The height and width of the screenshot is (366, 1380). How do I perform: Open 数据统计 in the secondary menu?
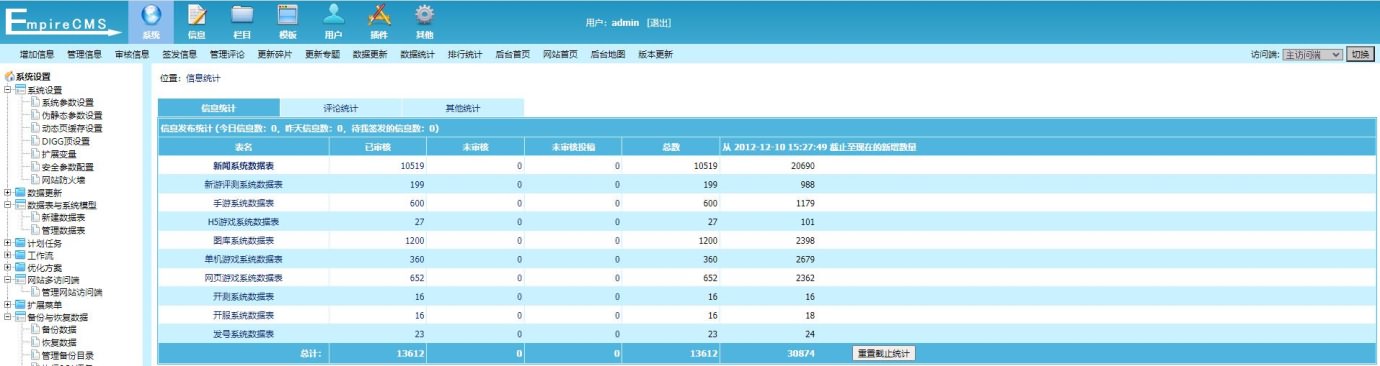417,54
